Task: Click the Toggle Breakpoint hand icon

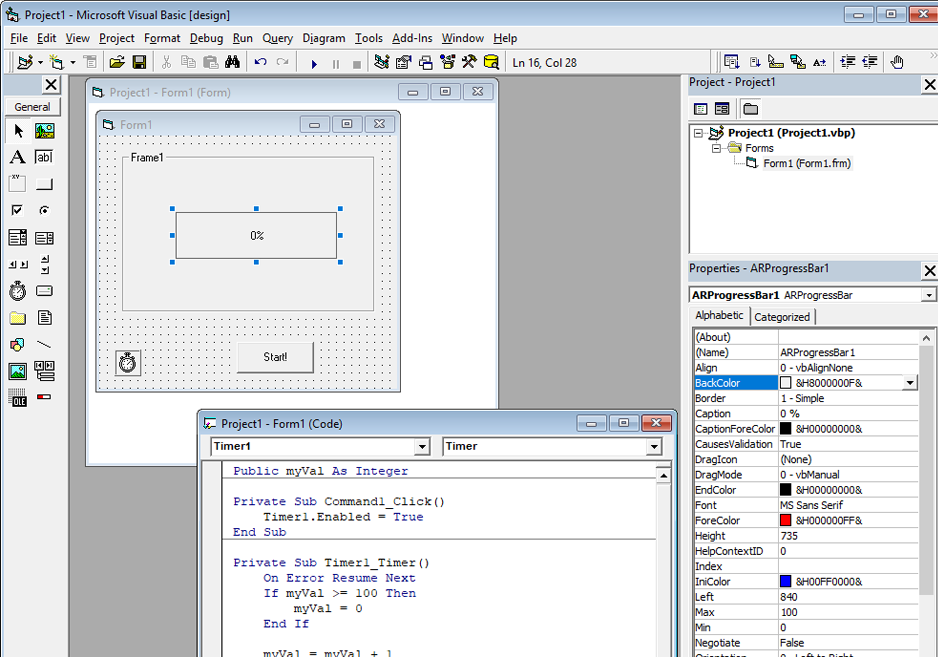Action: click(896, 62)
